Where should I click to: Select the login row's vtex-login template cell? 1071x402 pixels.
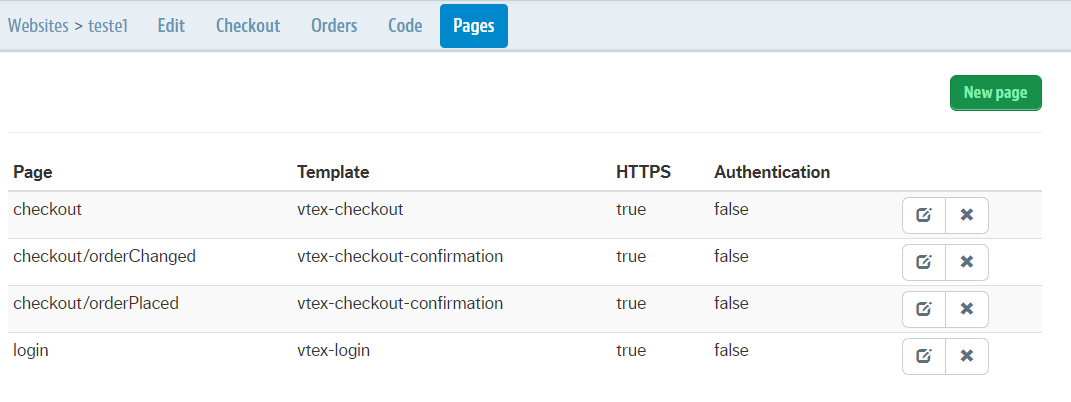tap(339, 350)
